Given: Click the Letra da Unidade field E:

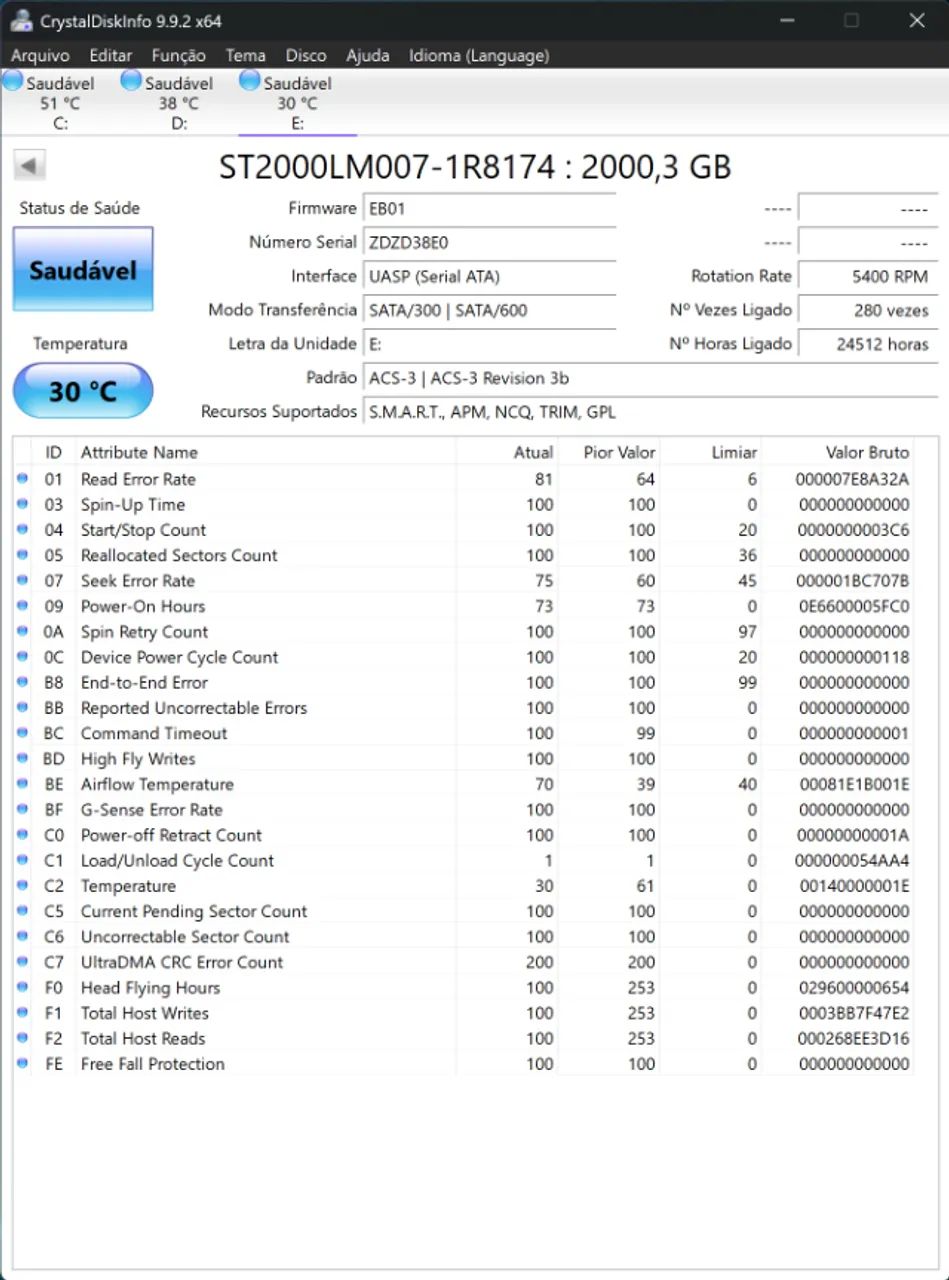Looking at the screenshot, I should 489,345.
